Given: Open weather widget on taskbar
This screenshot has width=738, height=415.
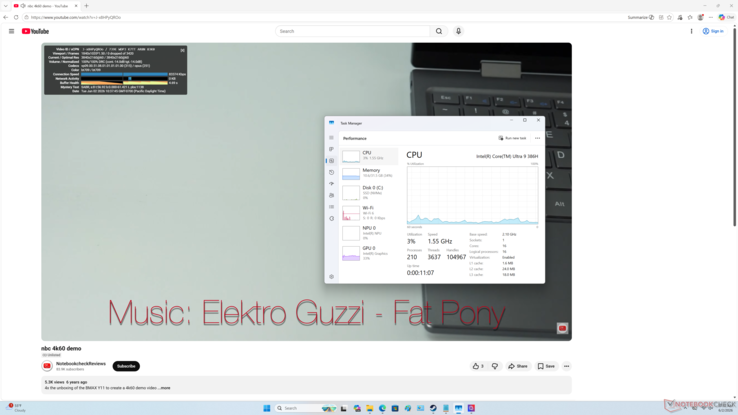Looking at the screenshot, I should pyautogui.click(x=16, y=407).
